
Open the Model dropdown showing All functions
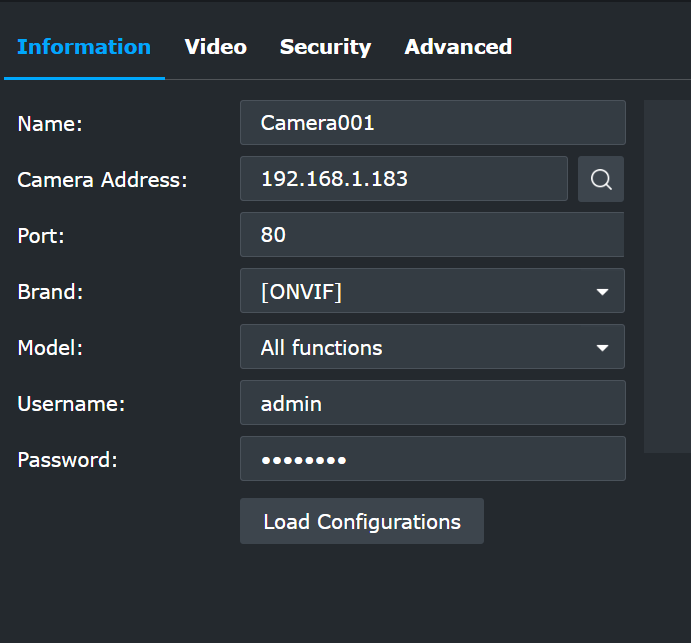(432, 347)
